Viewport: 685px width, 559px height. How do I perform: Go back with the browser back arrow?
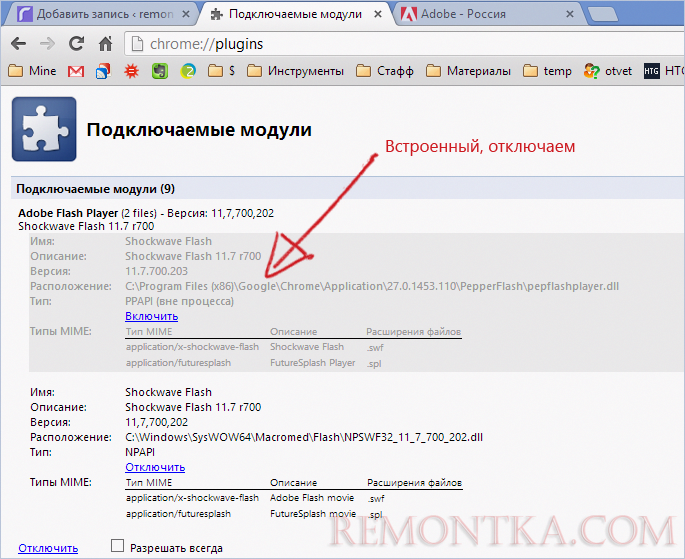pos(18,44)
